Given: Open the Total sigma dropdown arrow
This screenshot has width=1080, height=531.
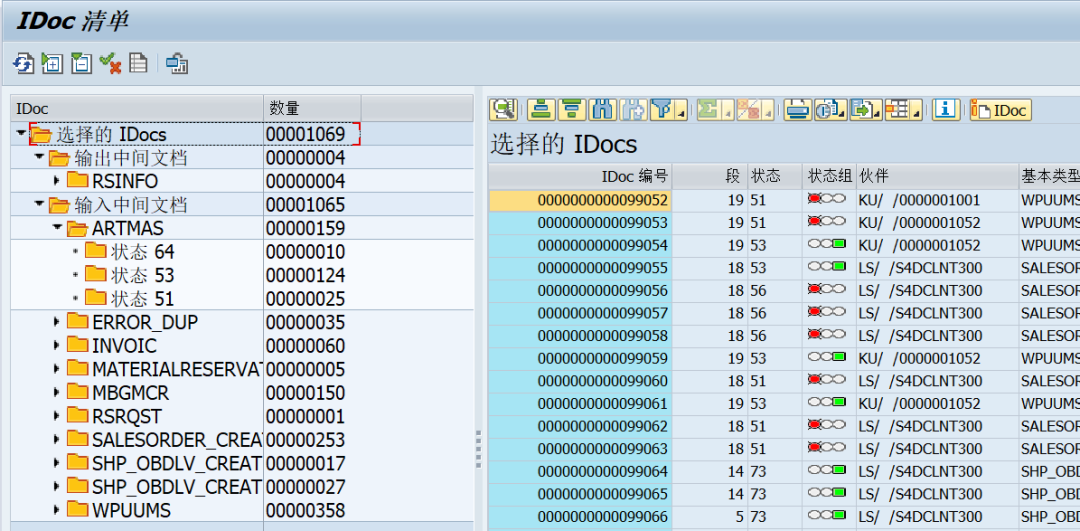Looking at the screenshot, I should pyautogui.click(x=727, y=112).
